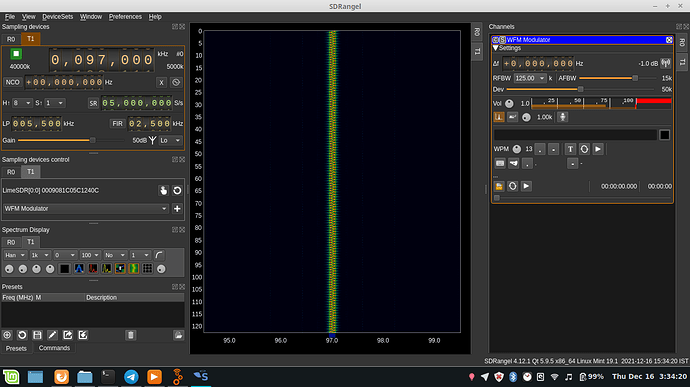Toggle the waterfall display icon

(134, 269)
